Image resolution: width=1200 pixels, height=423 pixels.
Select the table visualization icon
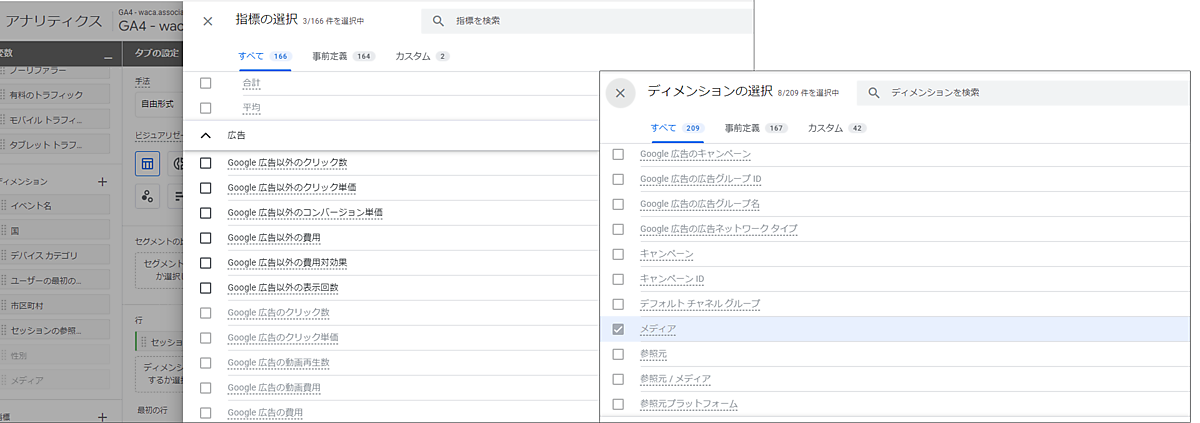147,164
